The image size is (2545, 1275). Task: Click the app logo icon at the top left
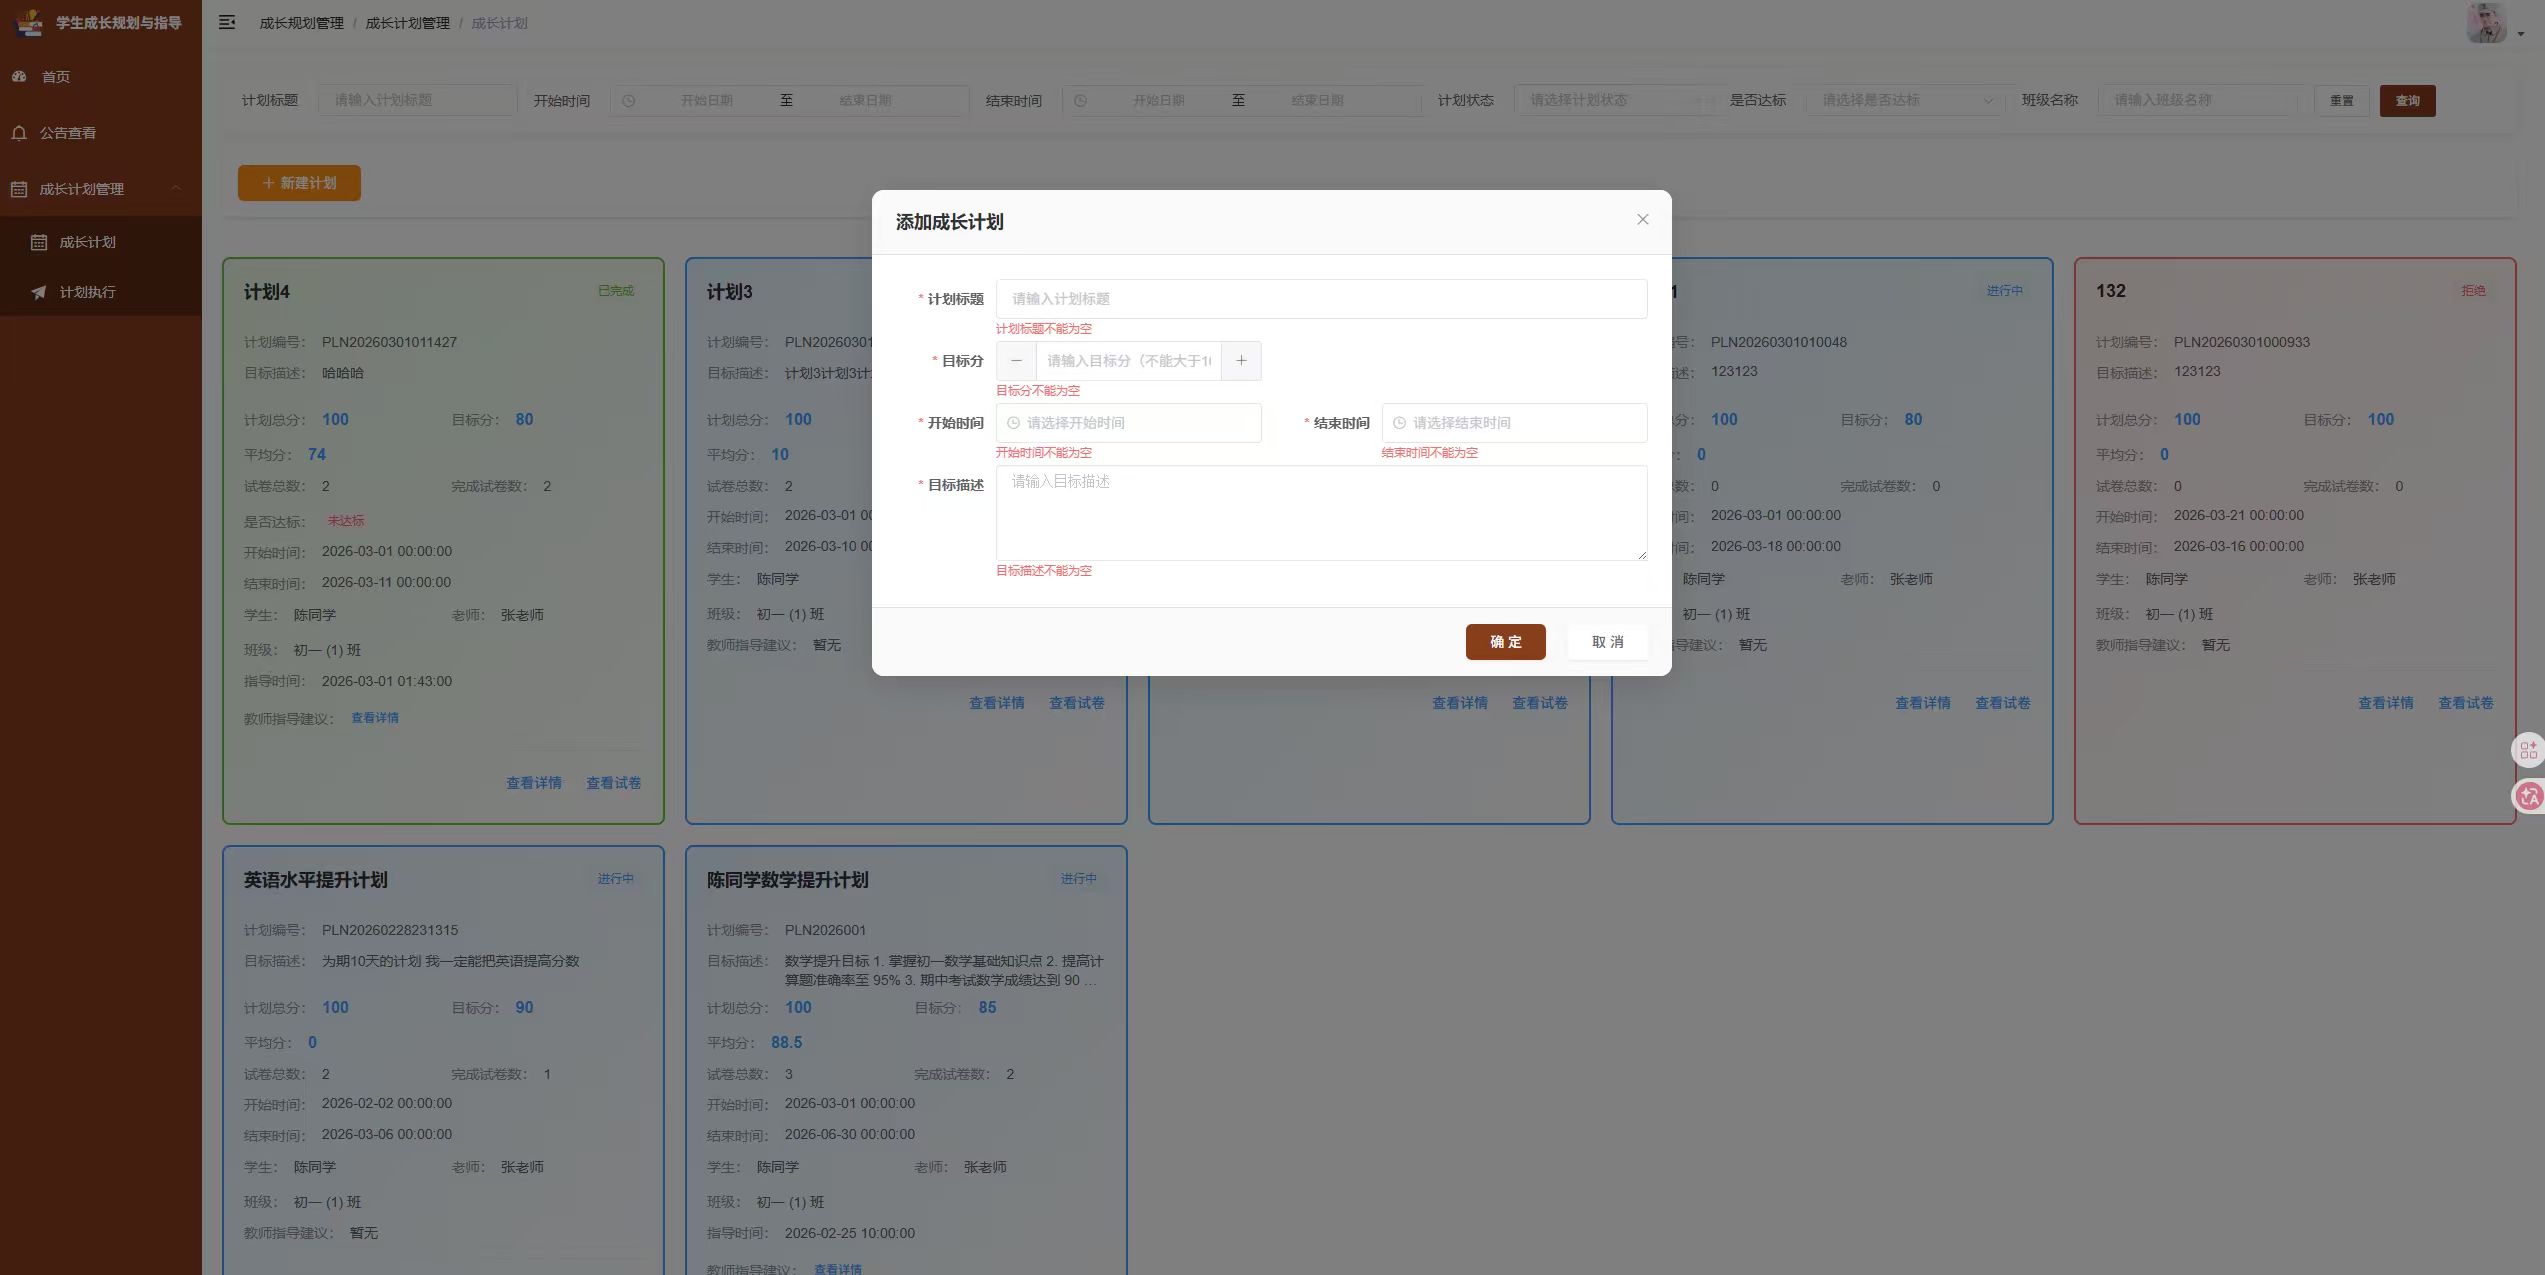tap(30, 22)
